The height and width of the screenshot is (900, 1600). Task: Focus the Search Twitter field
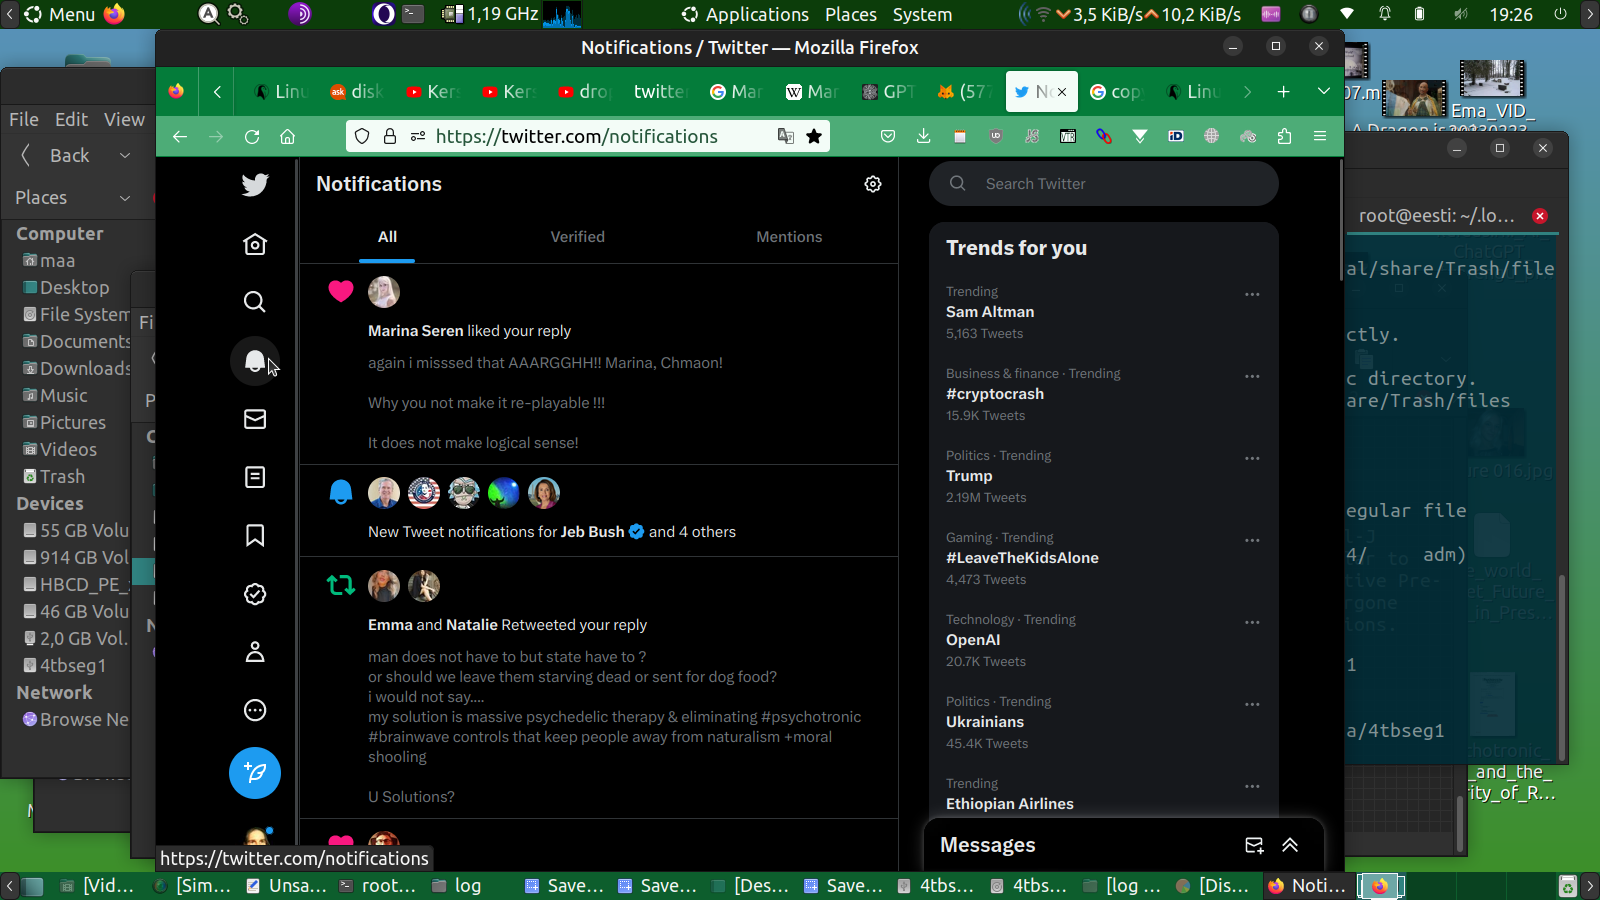click(x=1104, y=184)
